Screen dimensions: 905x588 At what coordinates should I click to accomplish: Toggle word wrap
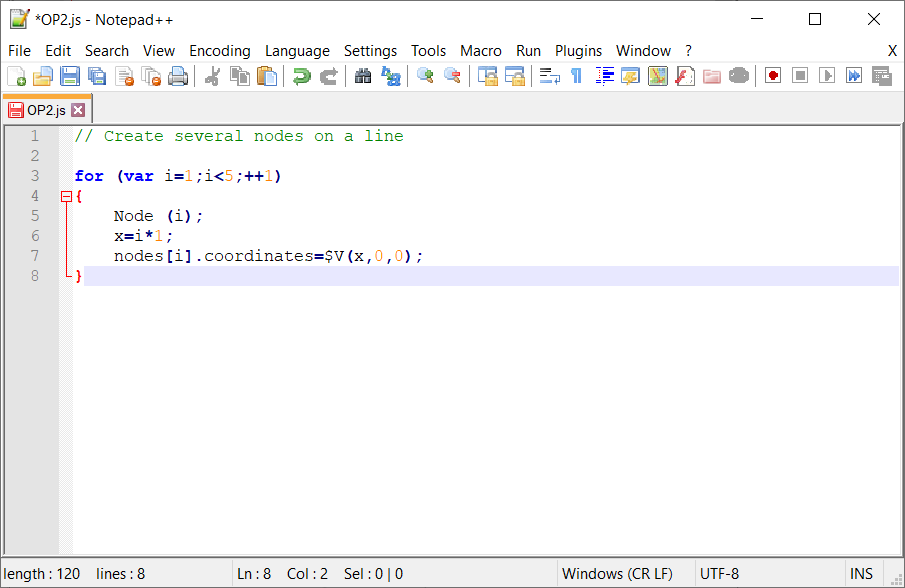click(x=549, y=75)
